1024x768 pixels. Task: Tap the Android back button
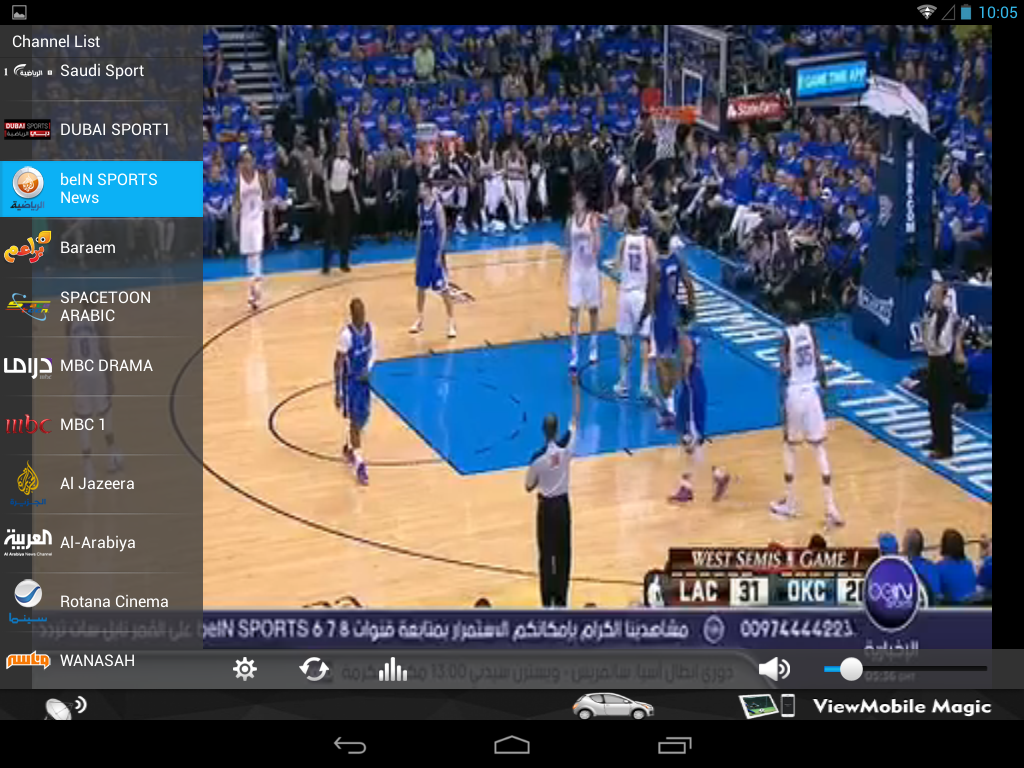tap(350, 745)
